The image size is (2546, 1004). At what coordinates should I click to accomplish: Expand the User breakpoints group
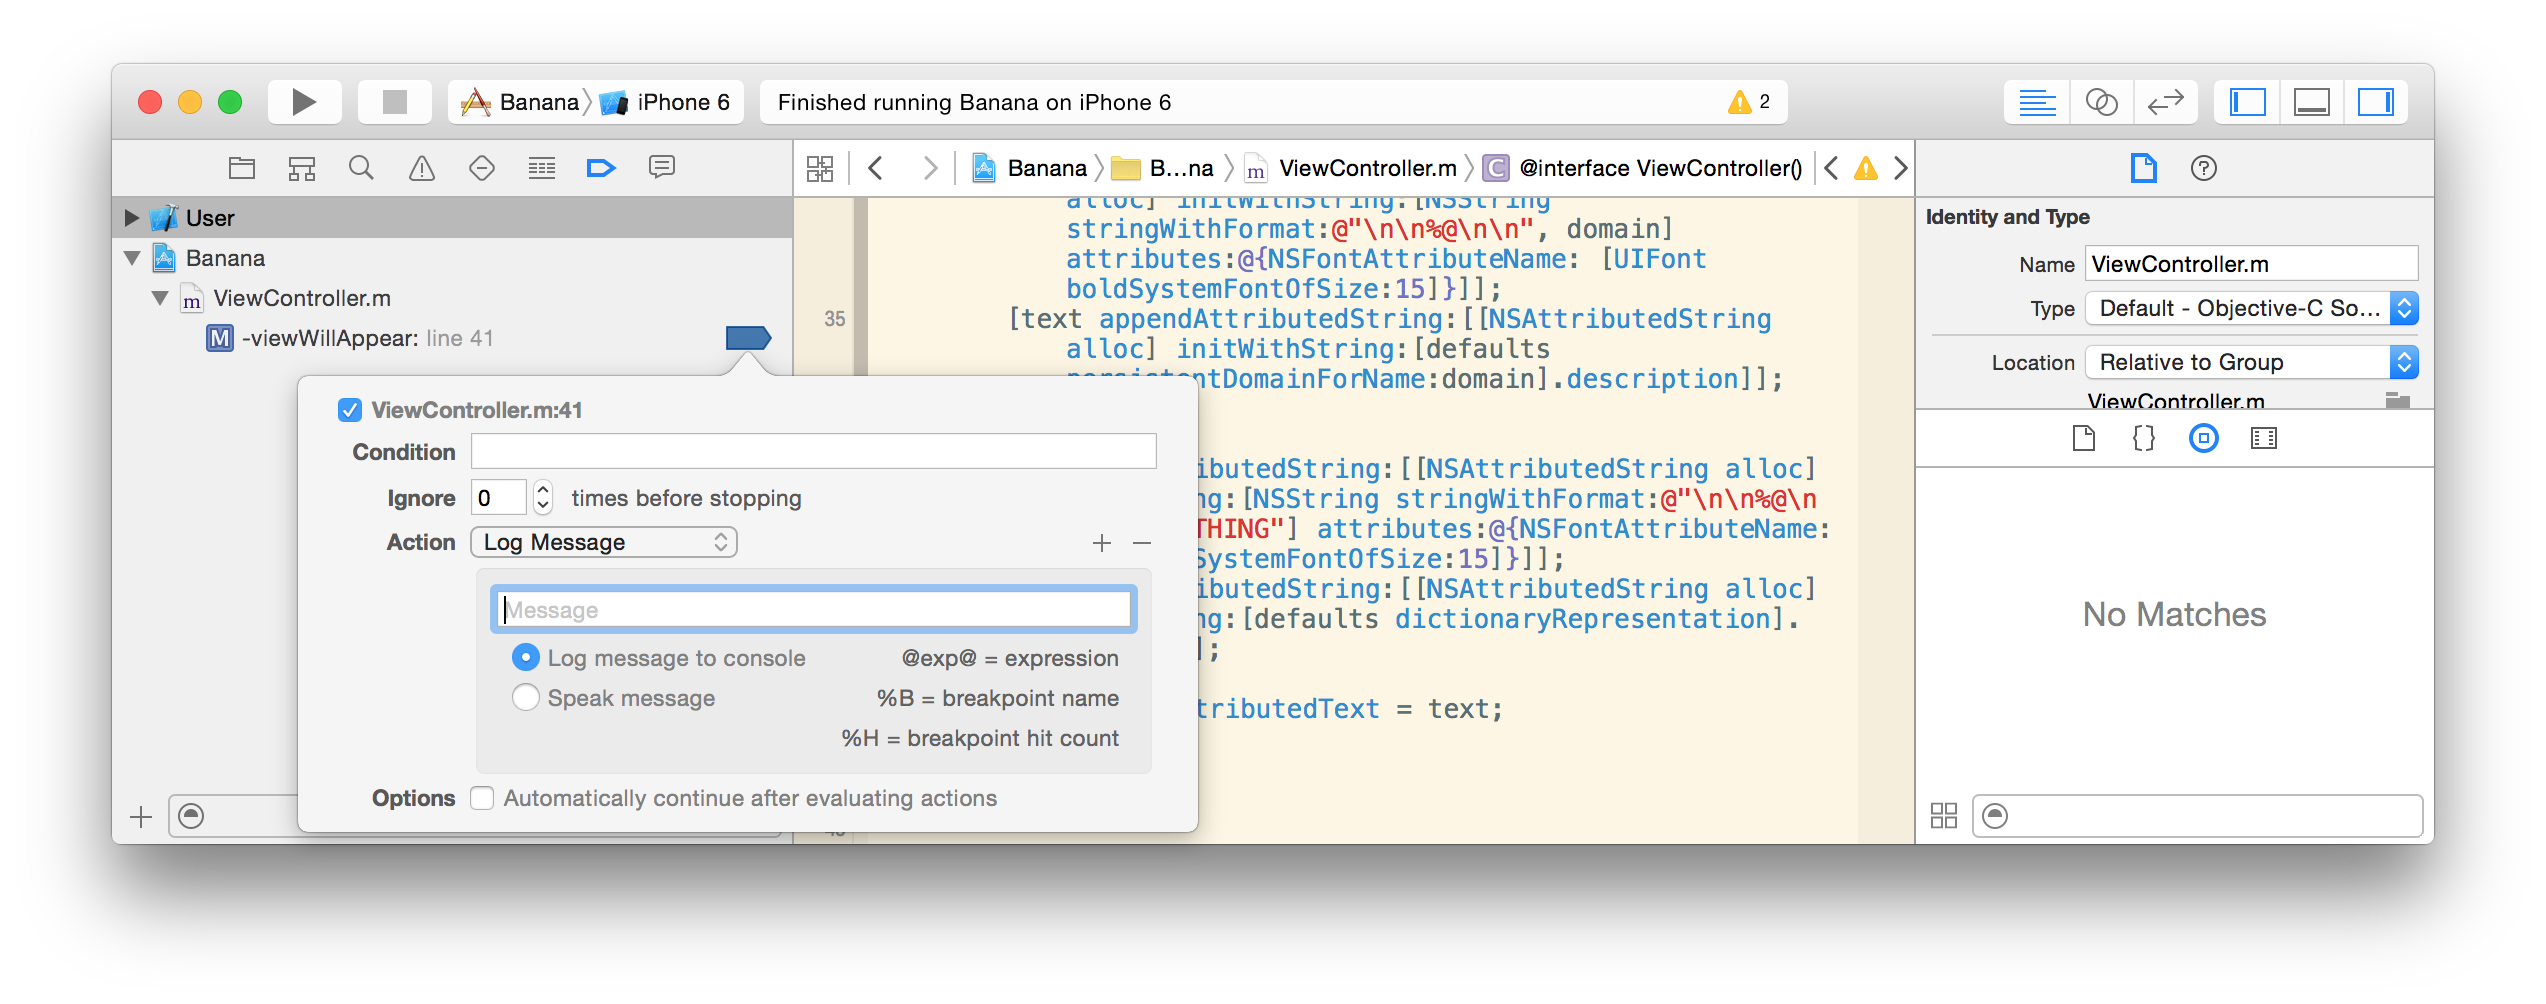coord(131,217)
